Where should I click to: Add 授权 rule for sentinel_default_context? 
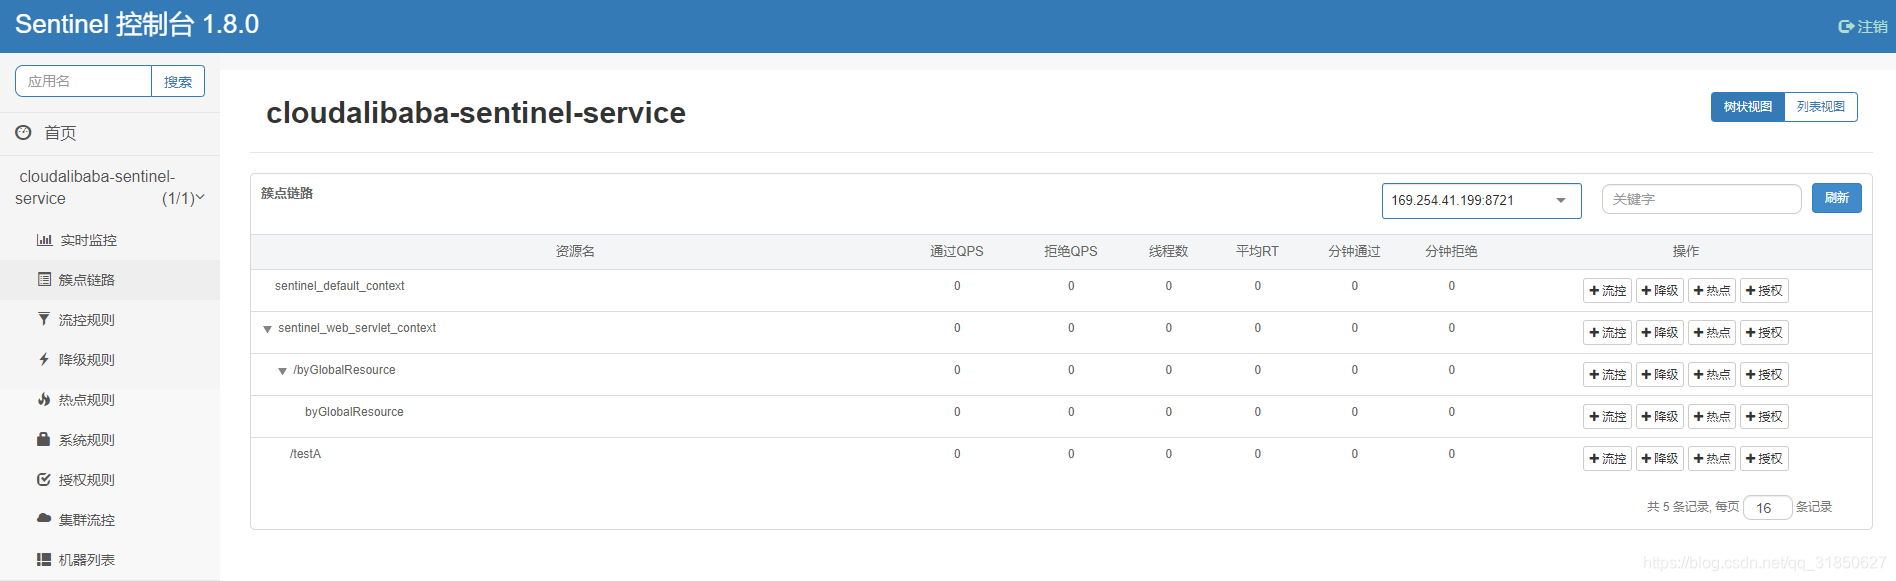tap(1764, 291)
